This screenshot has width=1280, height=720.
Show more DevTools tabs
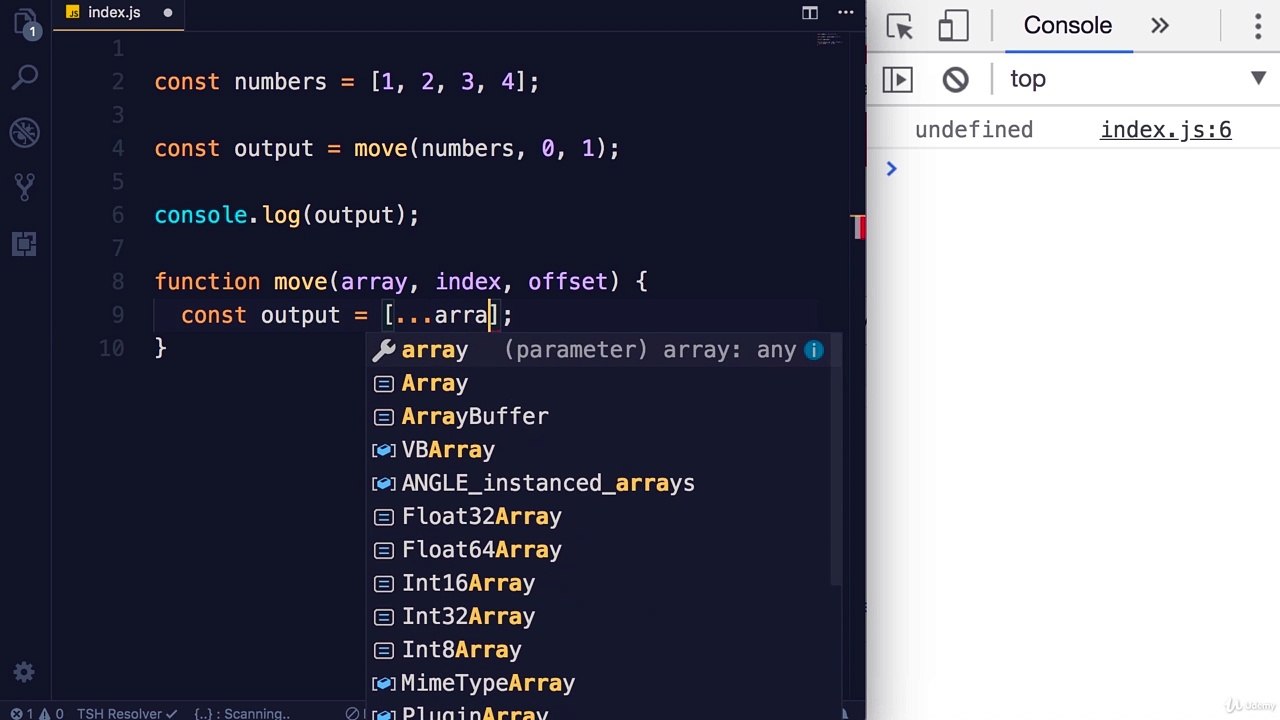[x=1160, y=26]
